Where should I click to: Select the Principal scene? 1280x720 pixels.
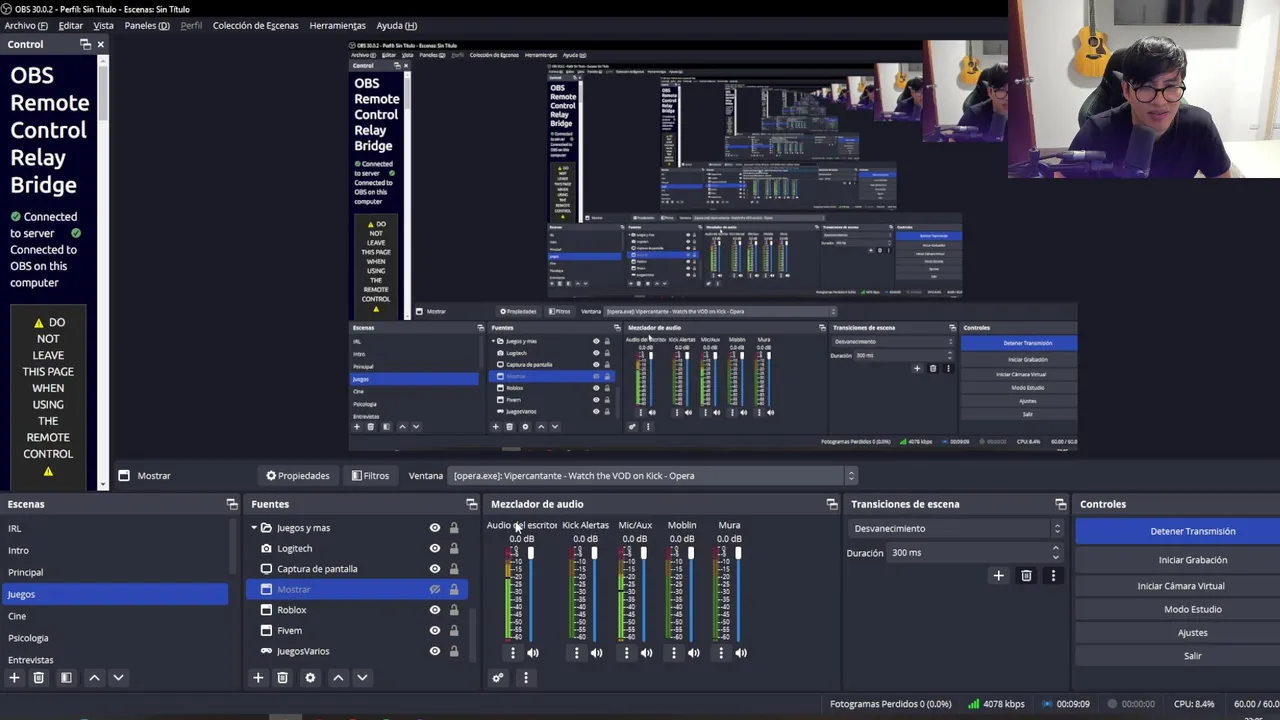(x=115, y=572)
